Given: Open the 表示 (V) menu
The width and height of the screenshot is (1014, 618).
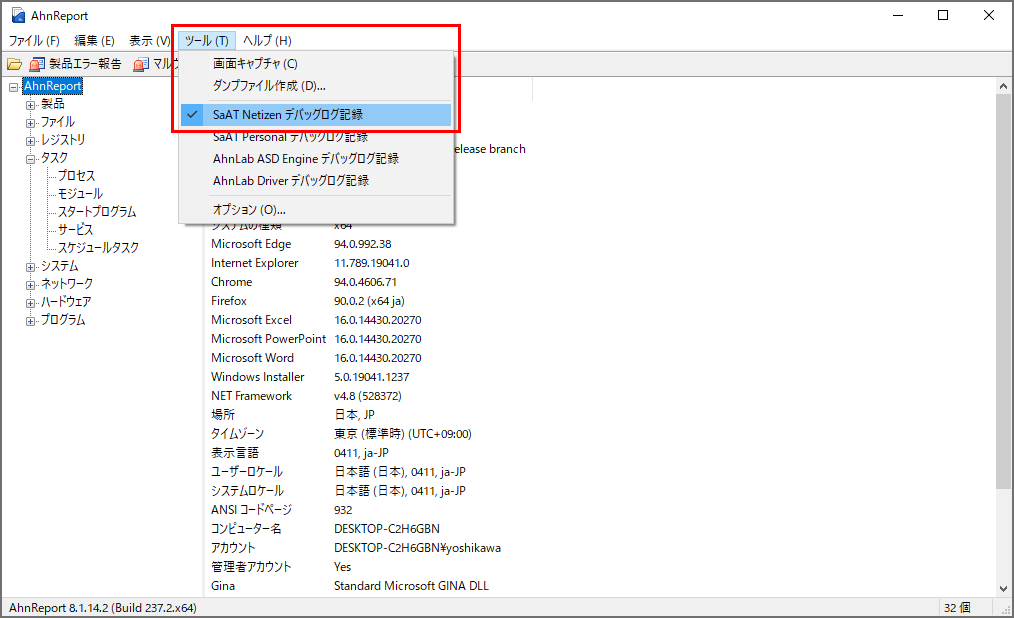Looking at the screenshot, I should pos(149,41).
